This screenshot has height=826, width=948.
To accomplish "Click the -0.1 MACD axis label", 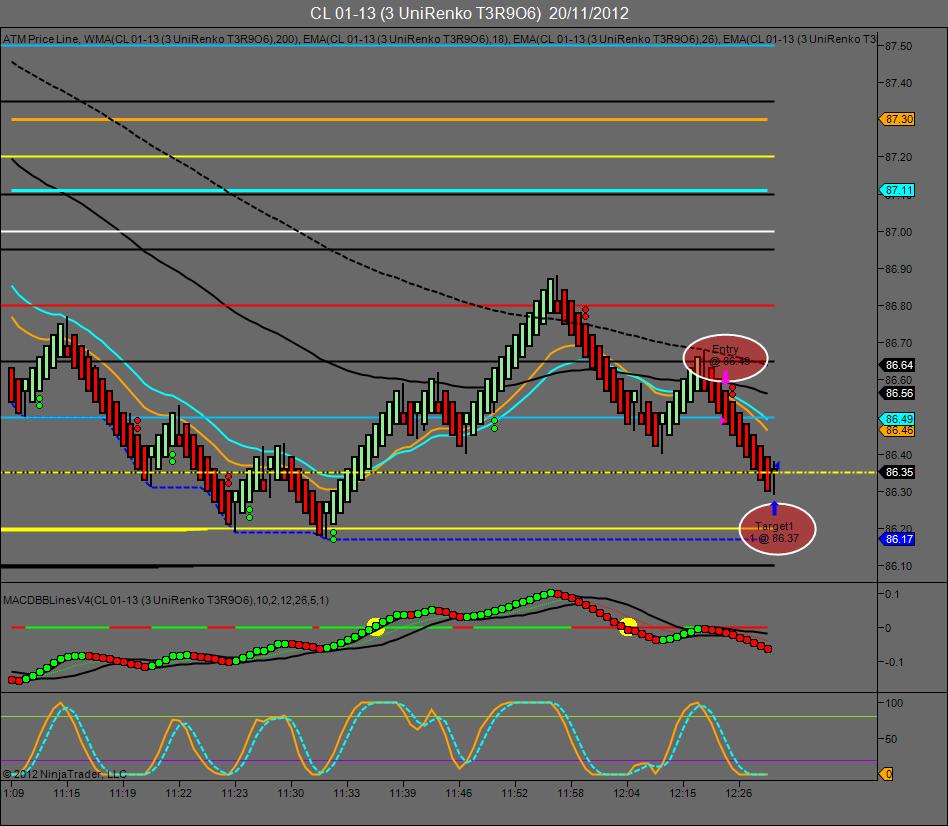I will tap(894, 662).
